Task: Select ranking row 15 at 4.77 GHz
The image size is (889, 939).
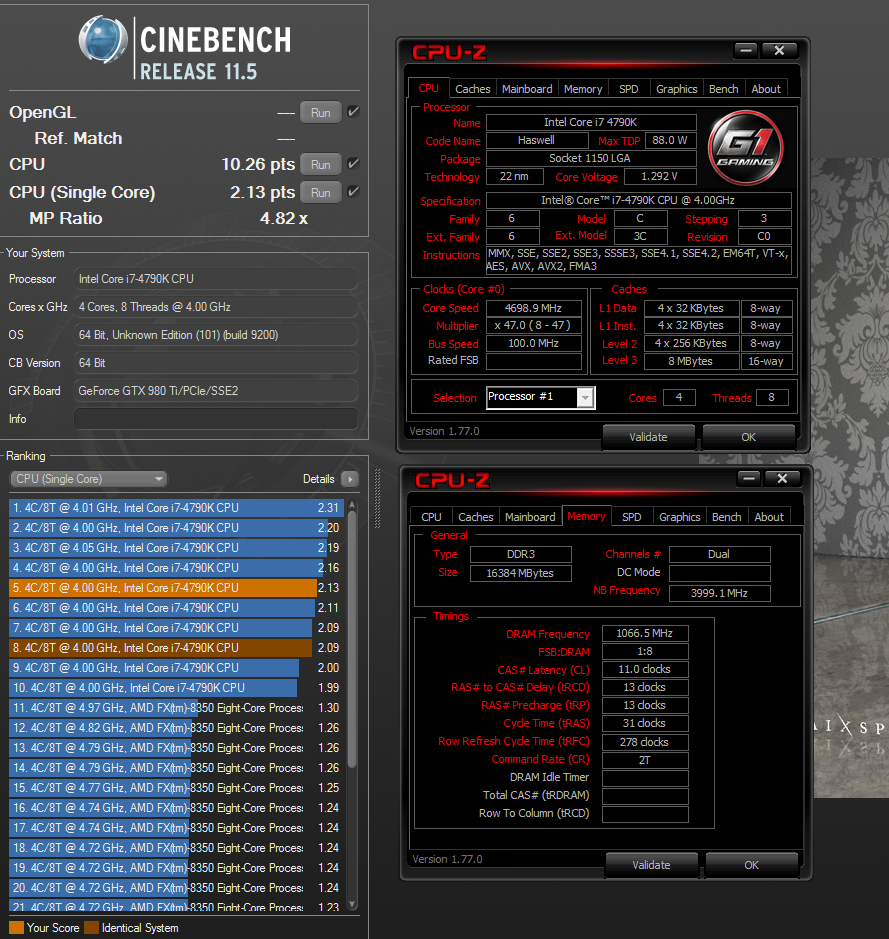Action: point(177,787)
